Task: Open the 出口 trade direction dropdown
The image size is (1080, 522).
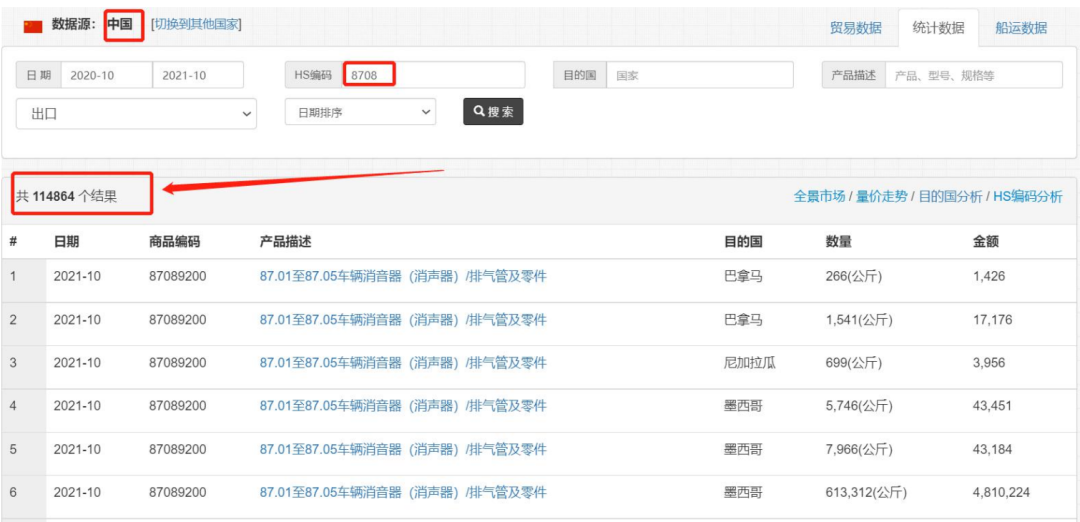Action: 136,114
